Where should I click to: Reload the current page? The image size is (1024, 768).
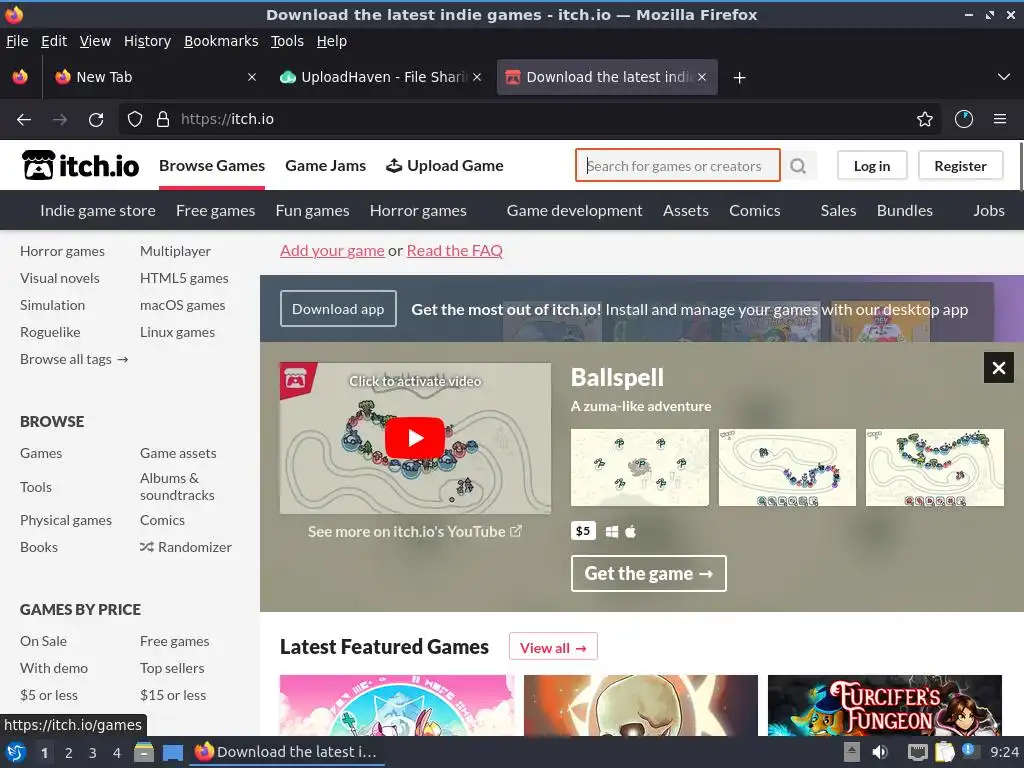[96, 120]
